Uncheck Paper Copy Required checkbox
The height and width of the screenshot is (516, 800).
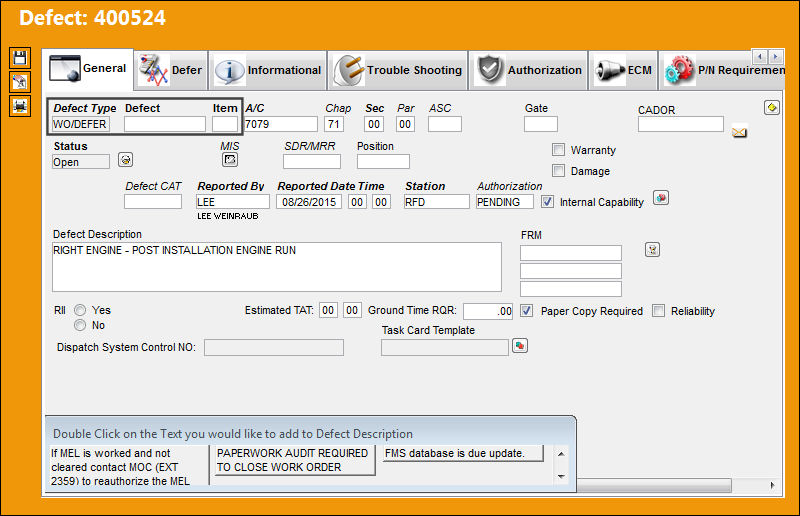pos(527,310)
